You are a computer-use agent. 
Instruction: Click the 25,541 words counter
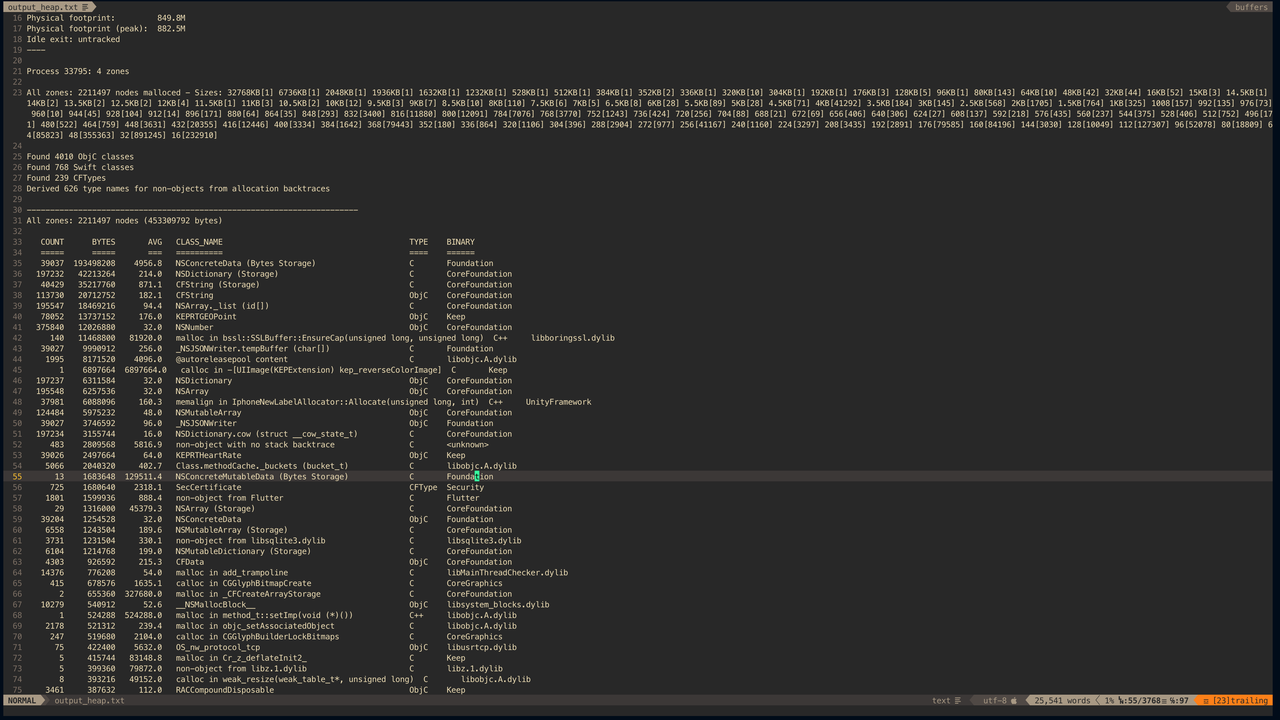click(x=1062, y=701)
